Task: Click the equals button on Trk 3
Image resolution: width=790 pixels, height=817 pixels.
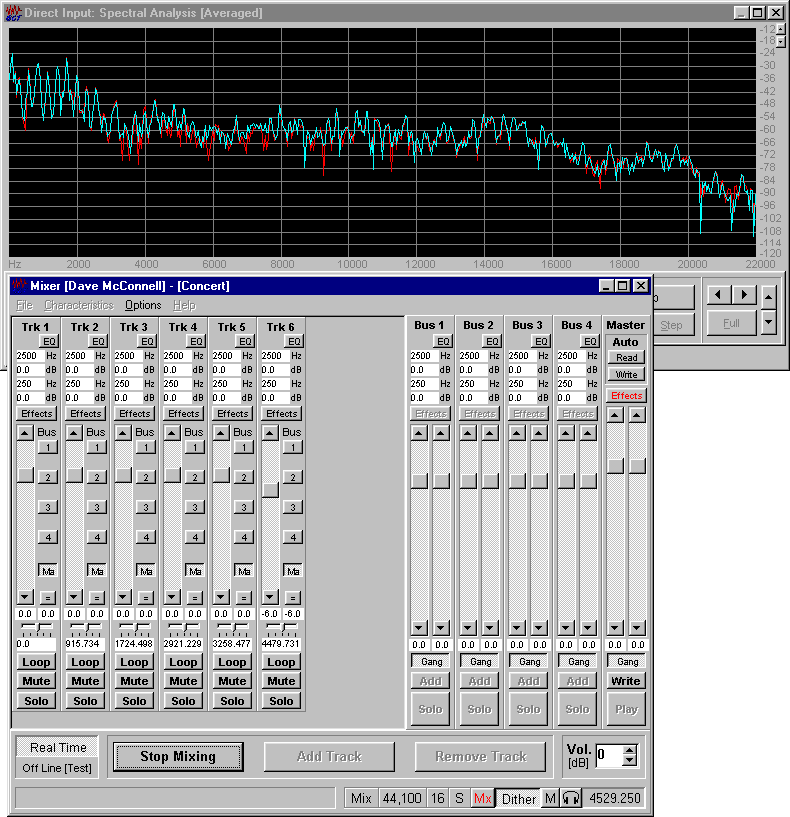Action: click(145, 597)
